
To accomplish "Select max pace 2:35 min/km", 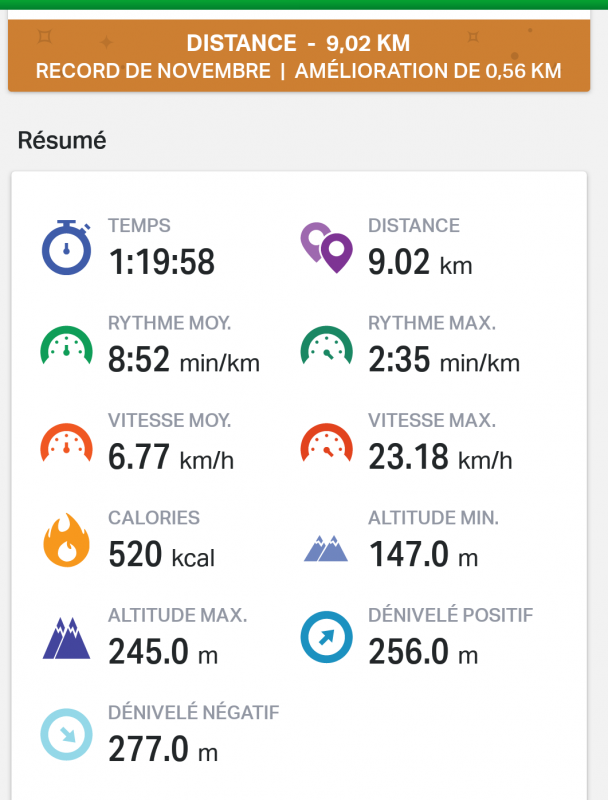I will [x=444, y=360].
